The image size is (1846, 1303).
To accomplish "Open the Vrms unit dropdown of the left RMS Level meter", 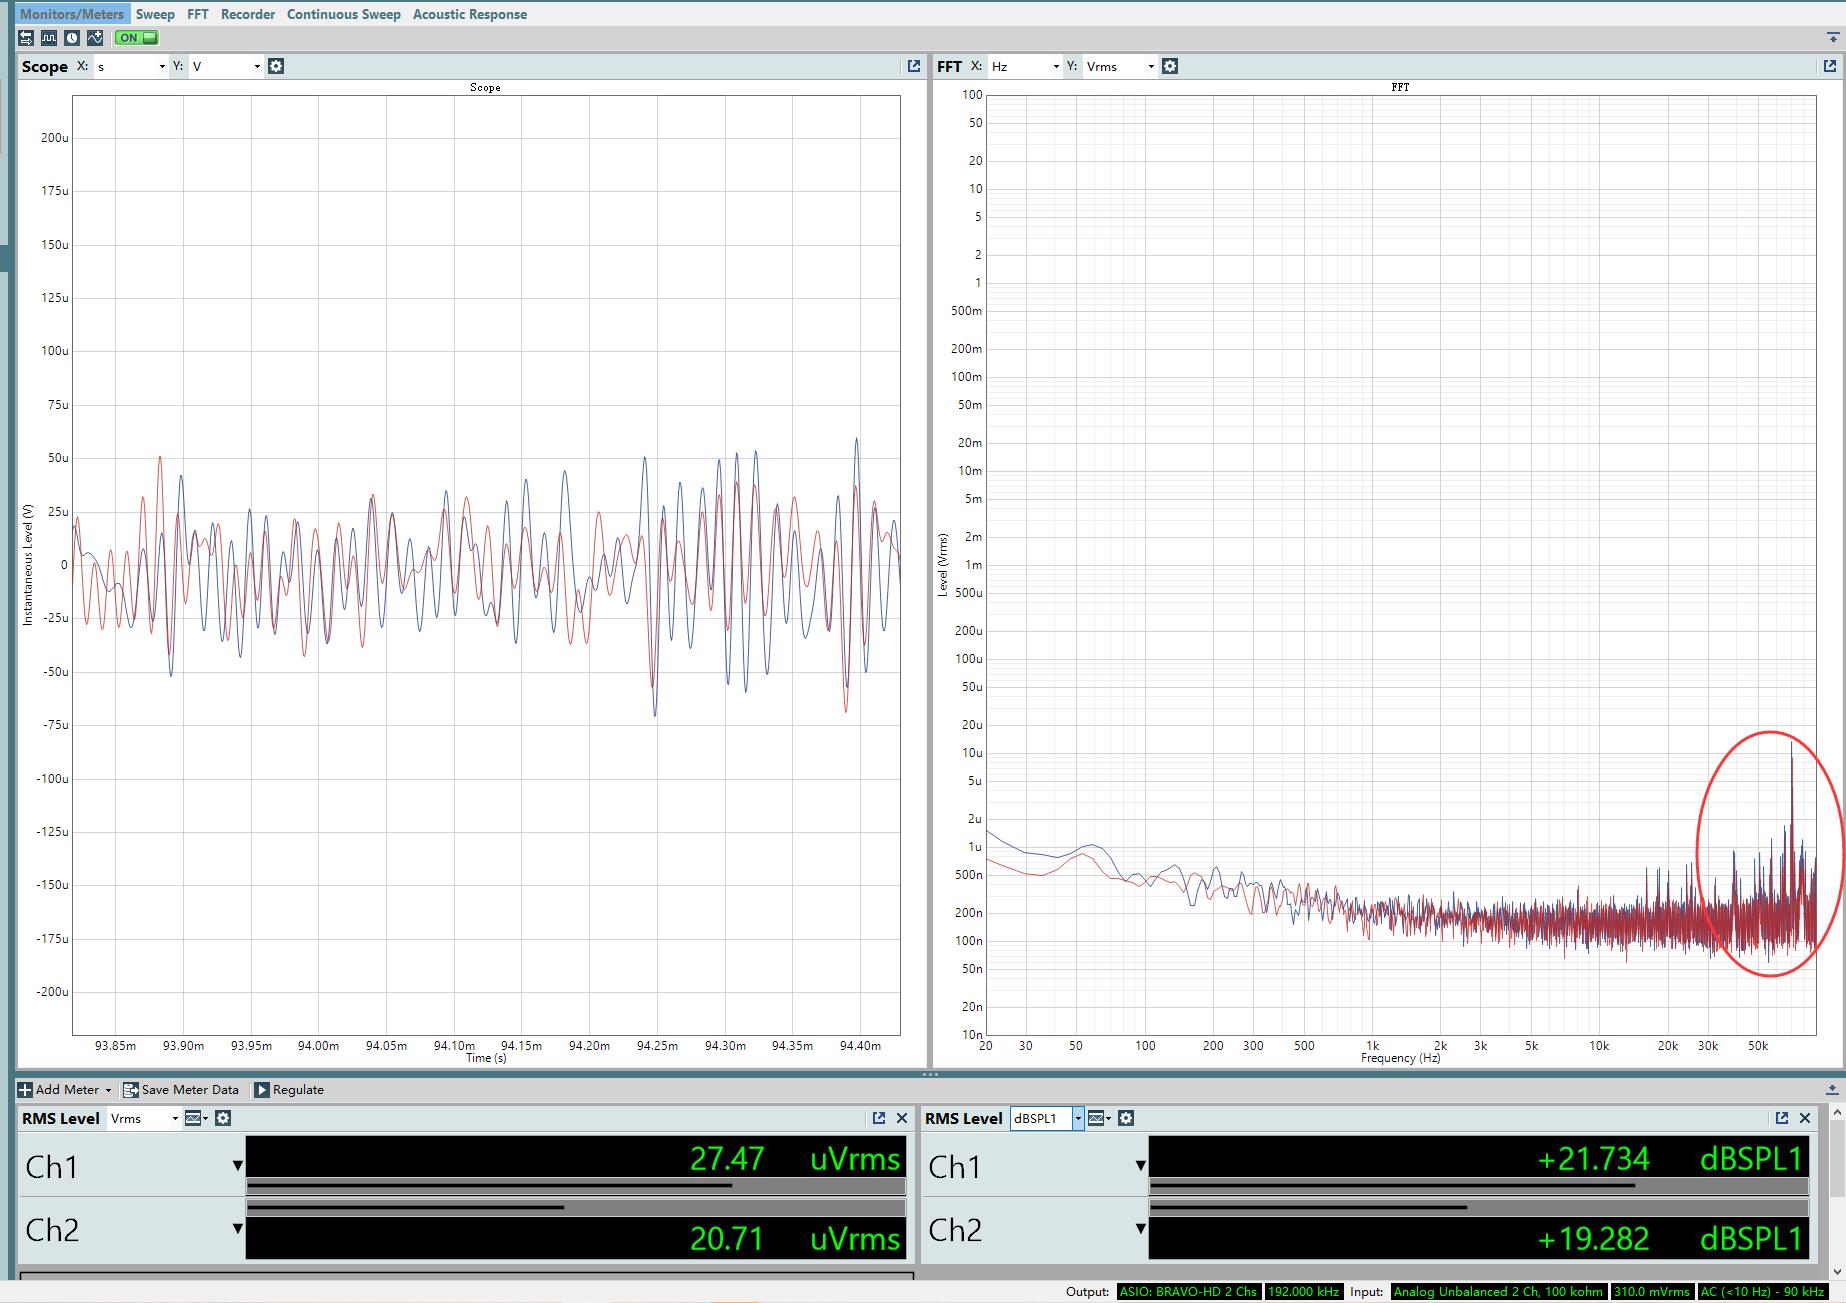I will (144, 1118).
